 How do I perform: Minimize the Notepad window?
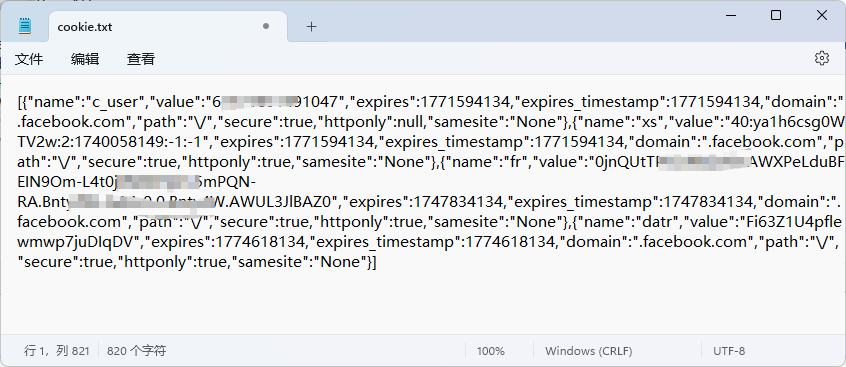point(730,15)
